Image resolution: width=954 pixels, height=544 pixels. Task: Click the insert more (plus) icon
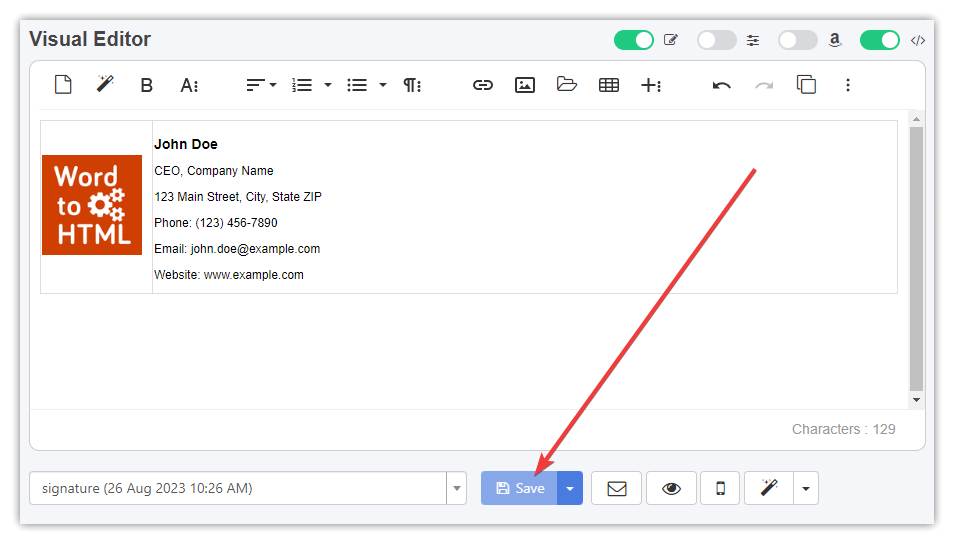tap(650, 85)
